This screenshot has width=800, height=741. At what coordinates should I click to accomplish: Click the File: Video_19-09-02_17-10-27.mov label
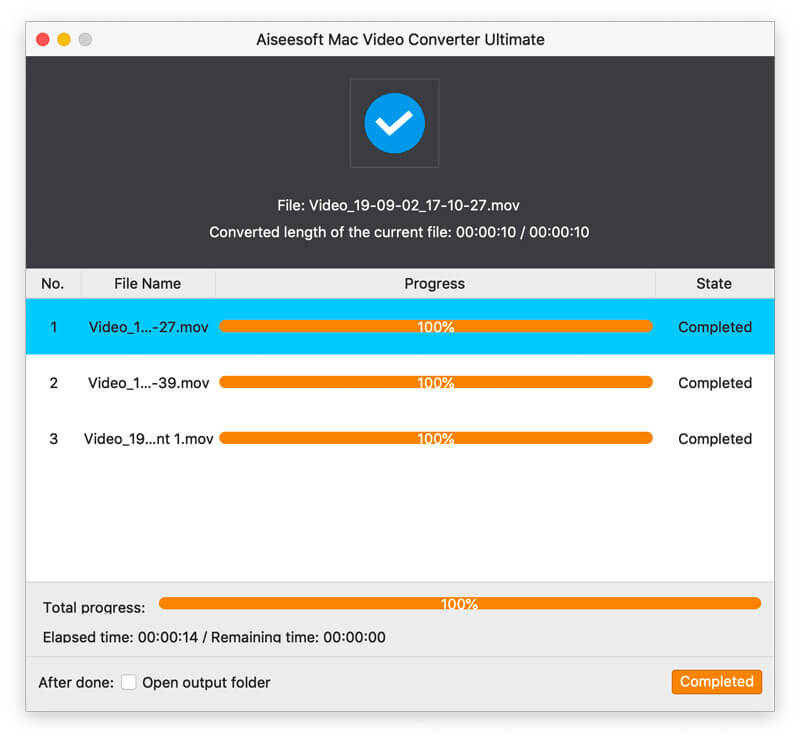[x=398, y=205]
